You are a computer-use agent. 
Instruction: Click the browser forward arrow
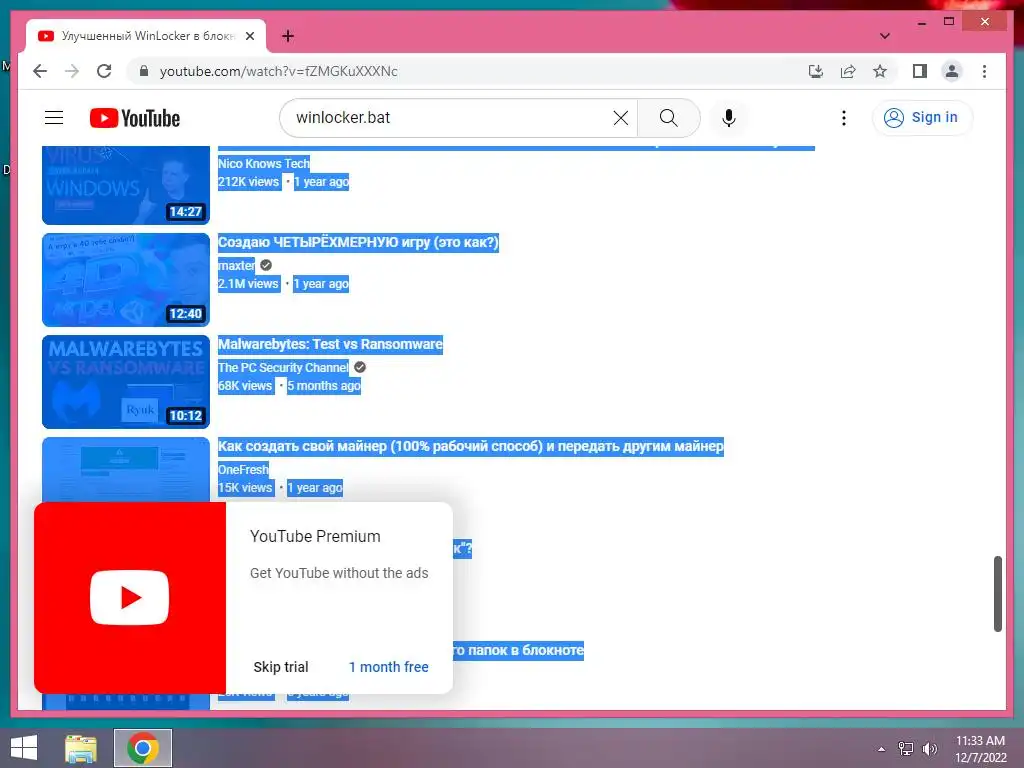[x=72, y=71]
